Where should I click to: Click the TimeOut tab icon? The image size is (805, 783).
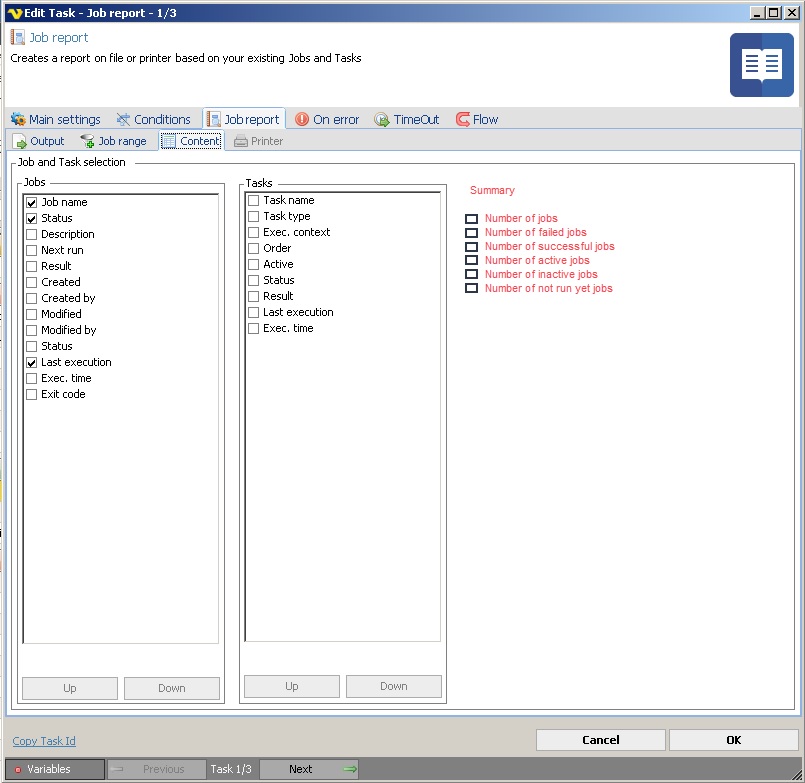(x=382, y=119)
